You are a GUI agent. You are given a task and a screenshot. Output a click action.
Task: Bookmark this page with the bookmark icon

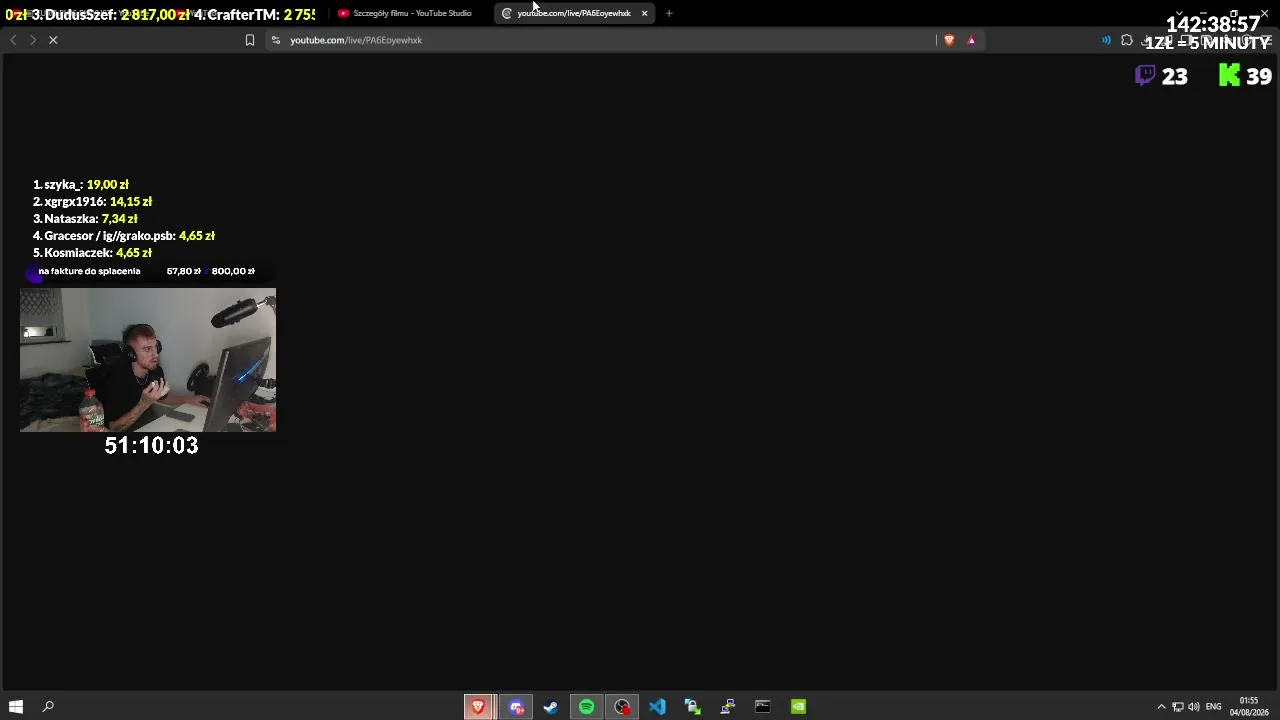250,40
